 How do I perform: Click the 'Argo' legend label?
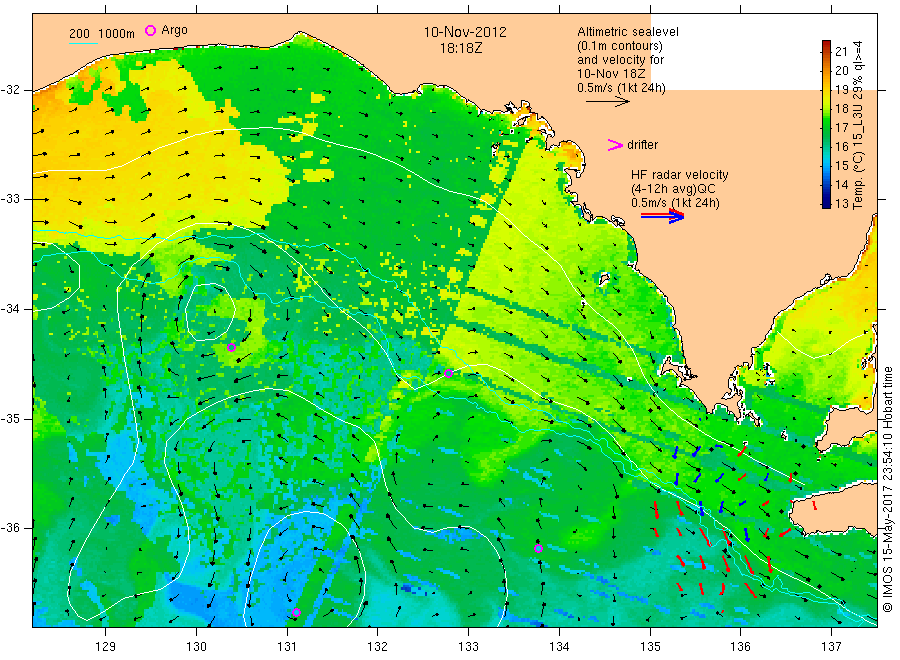click(x=174, y=30)
